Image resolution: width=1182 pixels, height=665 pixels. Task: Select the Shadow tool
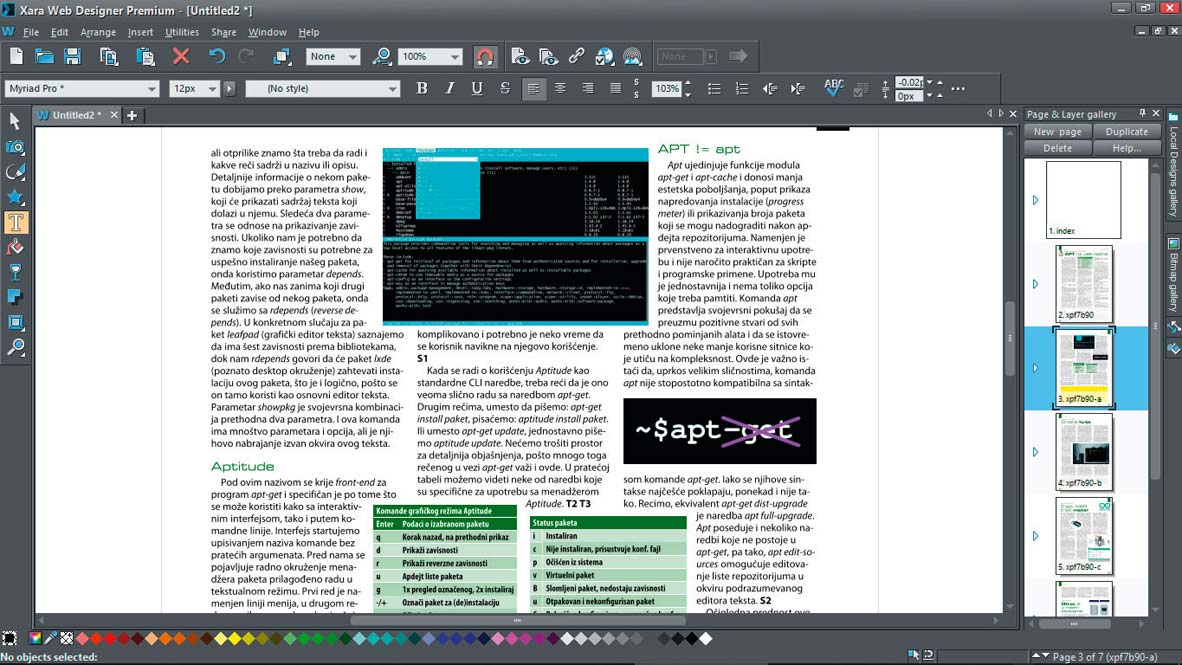pyautogui.click(x=15, y=297)
